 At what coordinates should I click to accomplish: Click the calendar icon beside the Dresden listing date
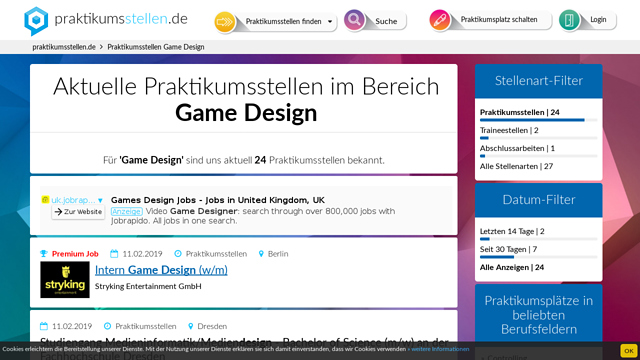(x=44, y=326)
